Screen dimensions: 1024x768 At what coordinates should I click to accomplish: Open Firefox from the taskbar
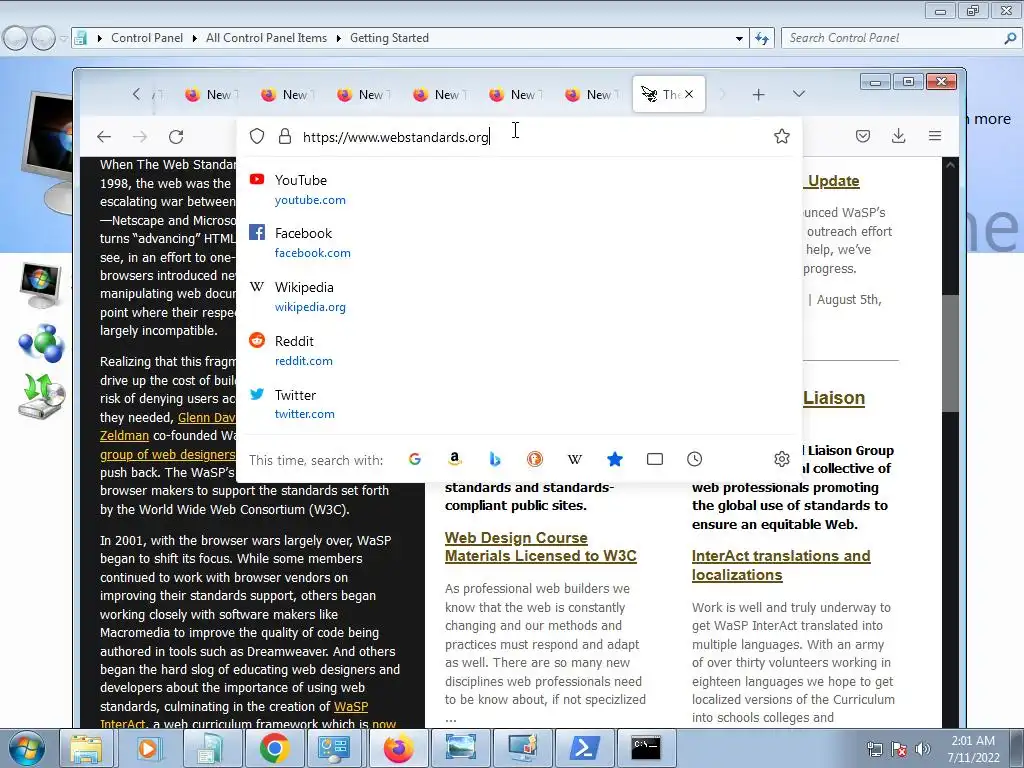point(398,748)
